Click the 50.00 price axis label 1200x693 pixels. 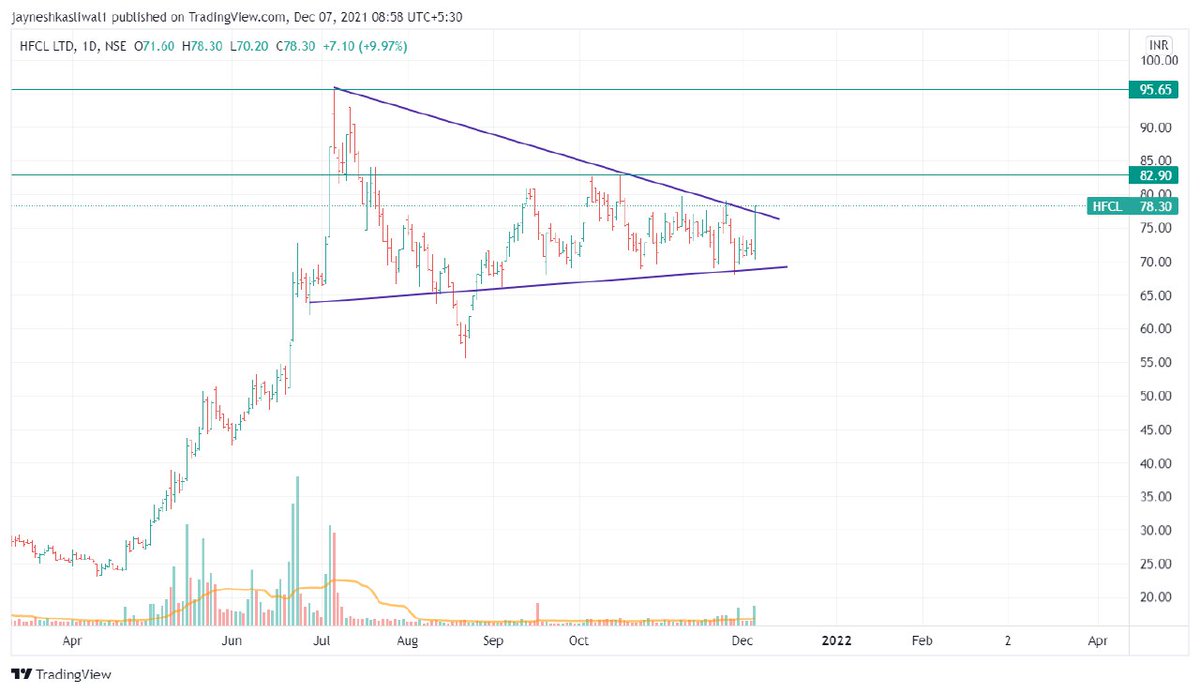pos(1158,396)
